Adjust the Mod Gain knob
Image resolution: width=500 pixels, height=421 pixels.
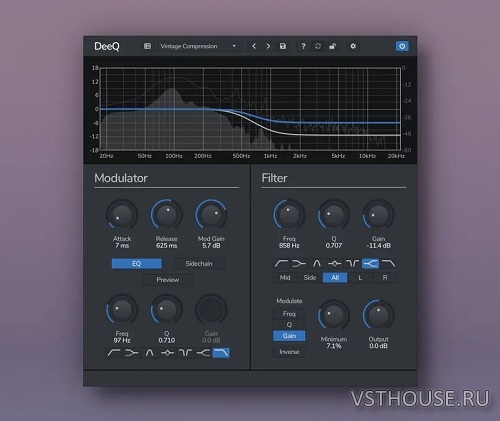(211, 215)
